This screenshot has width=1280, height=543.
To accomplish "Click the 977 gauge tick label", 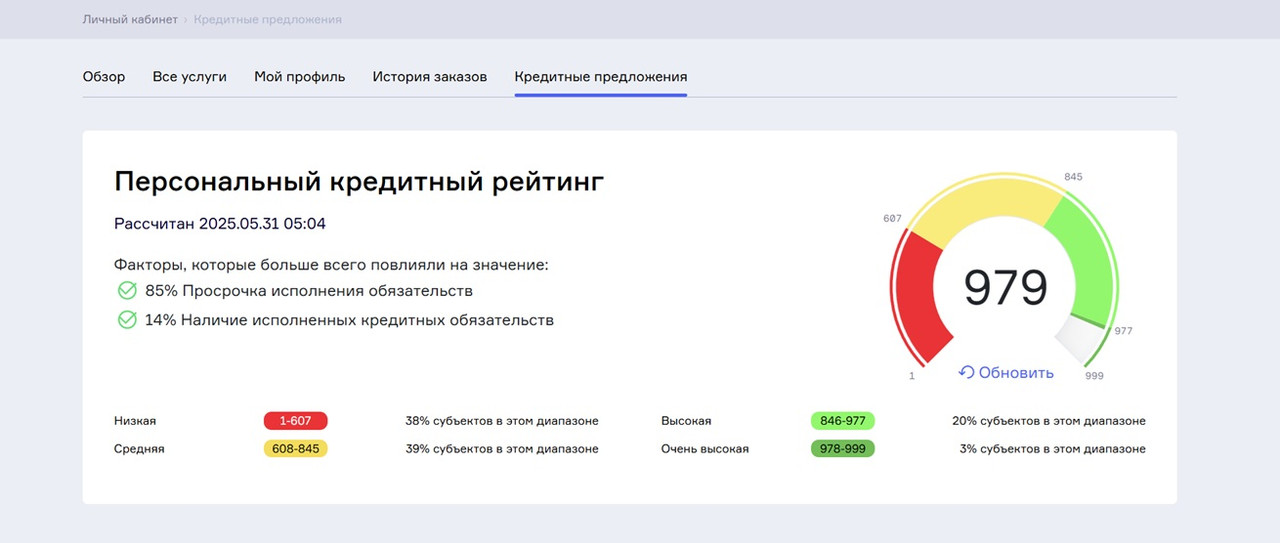I will (1124, 331).
